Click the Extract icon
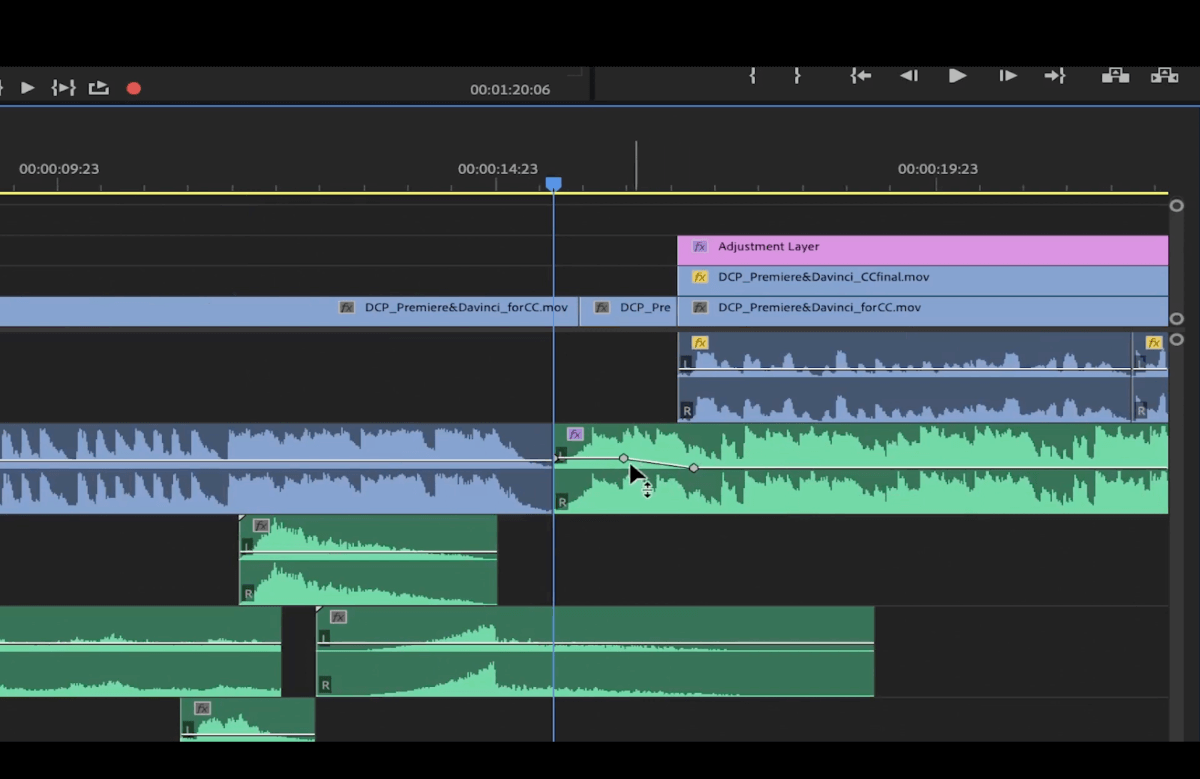 [1164, 75]
